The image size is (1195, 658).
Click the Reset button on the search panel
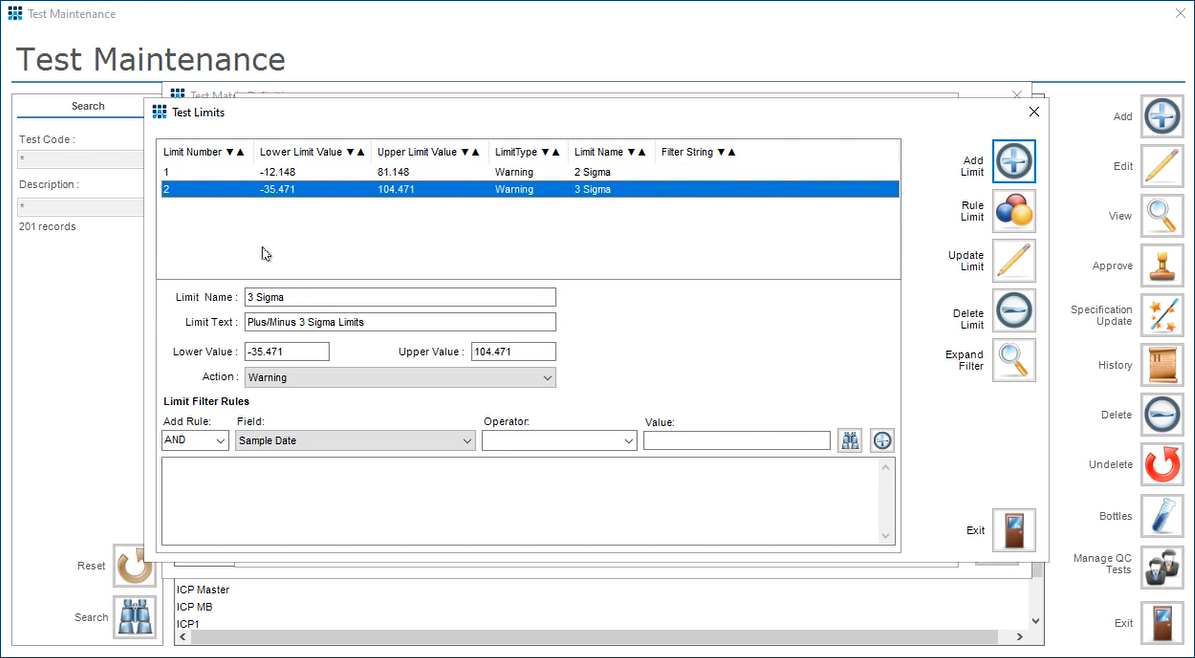point(134,565)
